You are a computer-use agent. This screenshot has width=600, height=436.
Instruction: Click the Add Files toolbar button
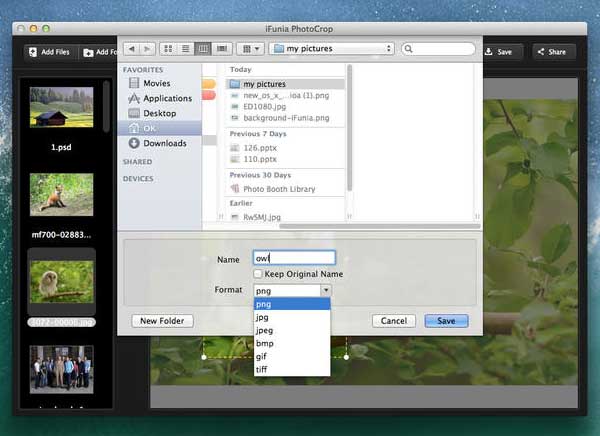click(50, 52)
